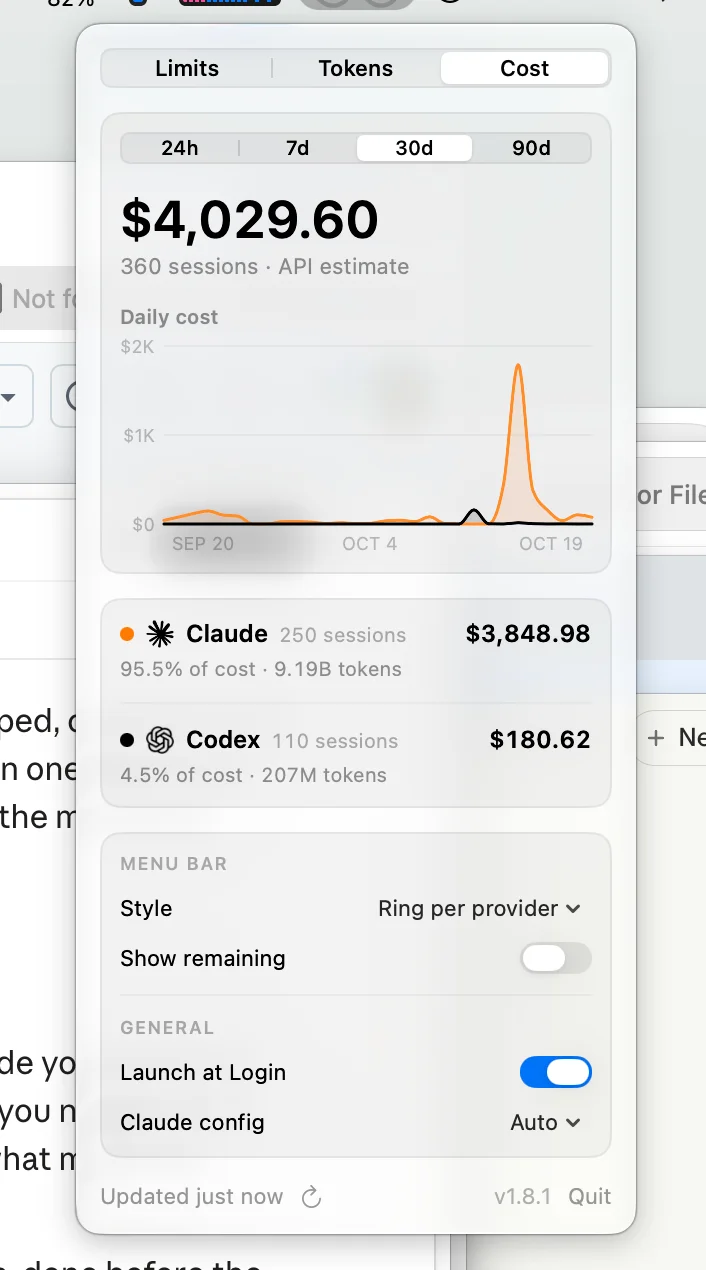This screenshot has width=706, height=1270.
Task: Switch to the Limits tab
Action: point(187,68)
